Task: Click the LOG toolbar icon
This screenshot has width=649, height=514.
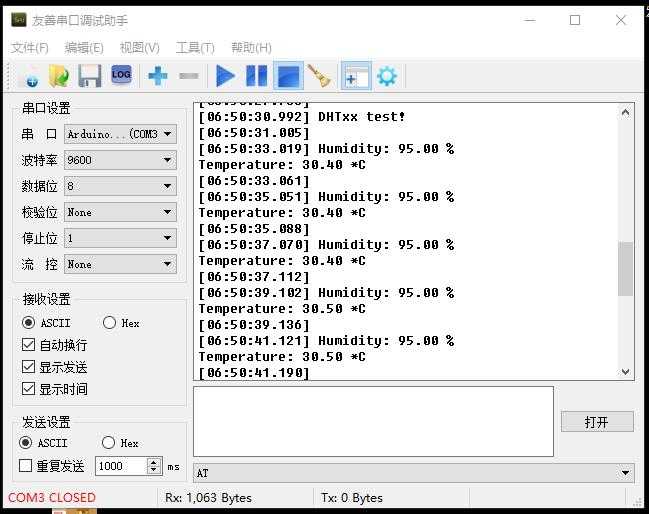Action: 121,75
